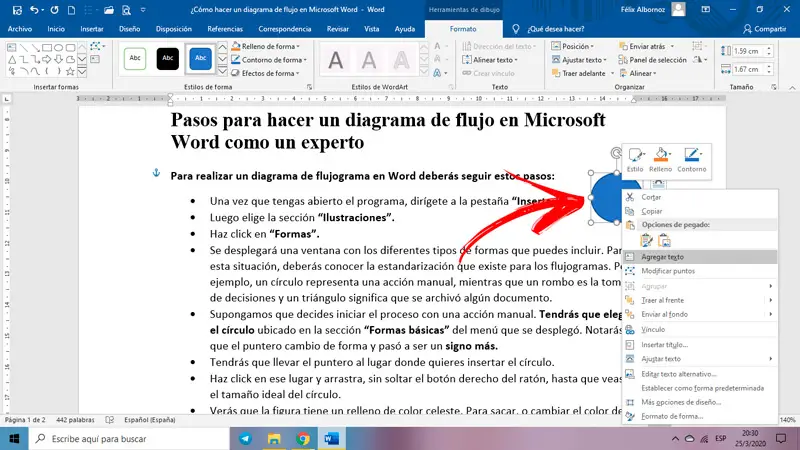Click the Compartir button

coord(764,29)
